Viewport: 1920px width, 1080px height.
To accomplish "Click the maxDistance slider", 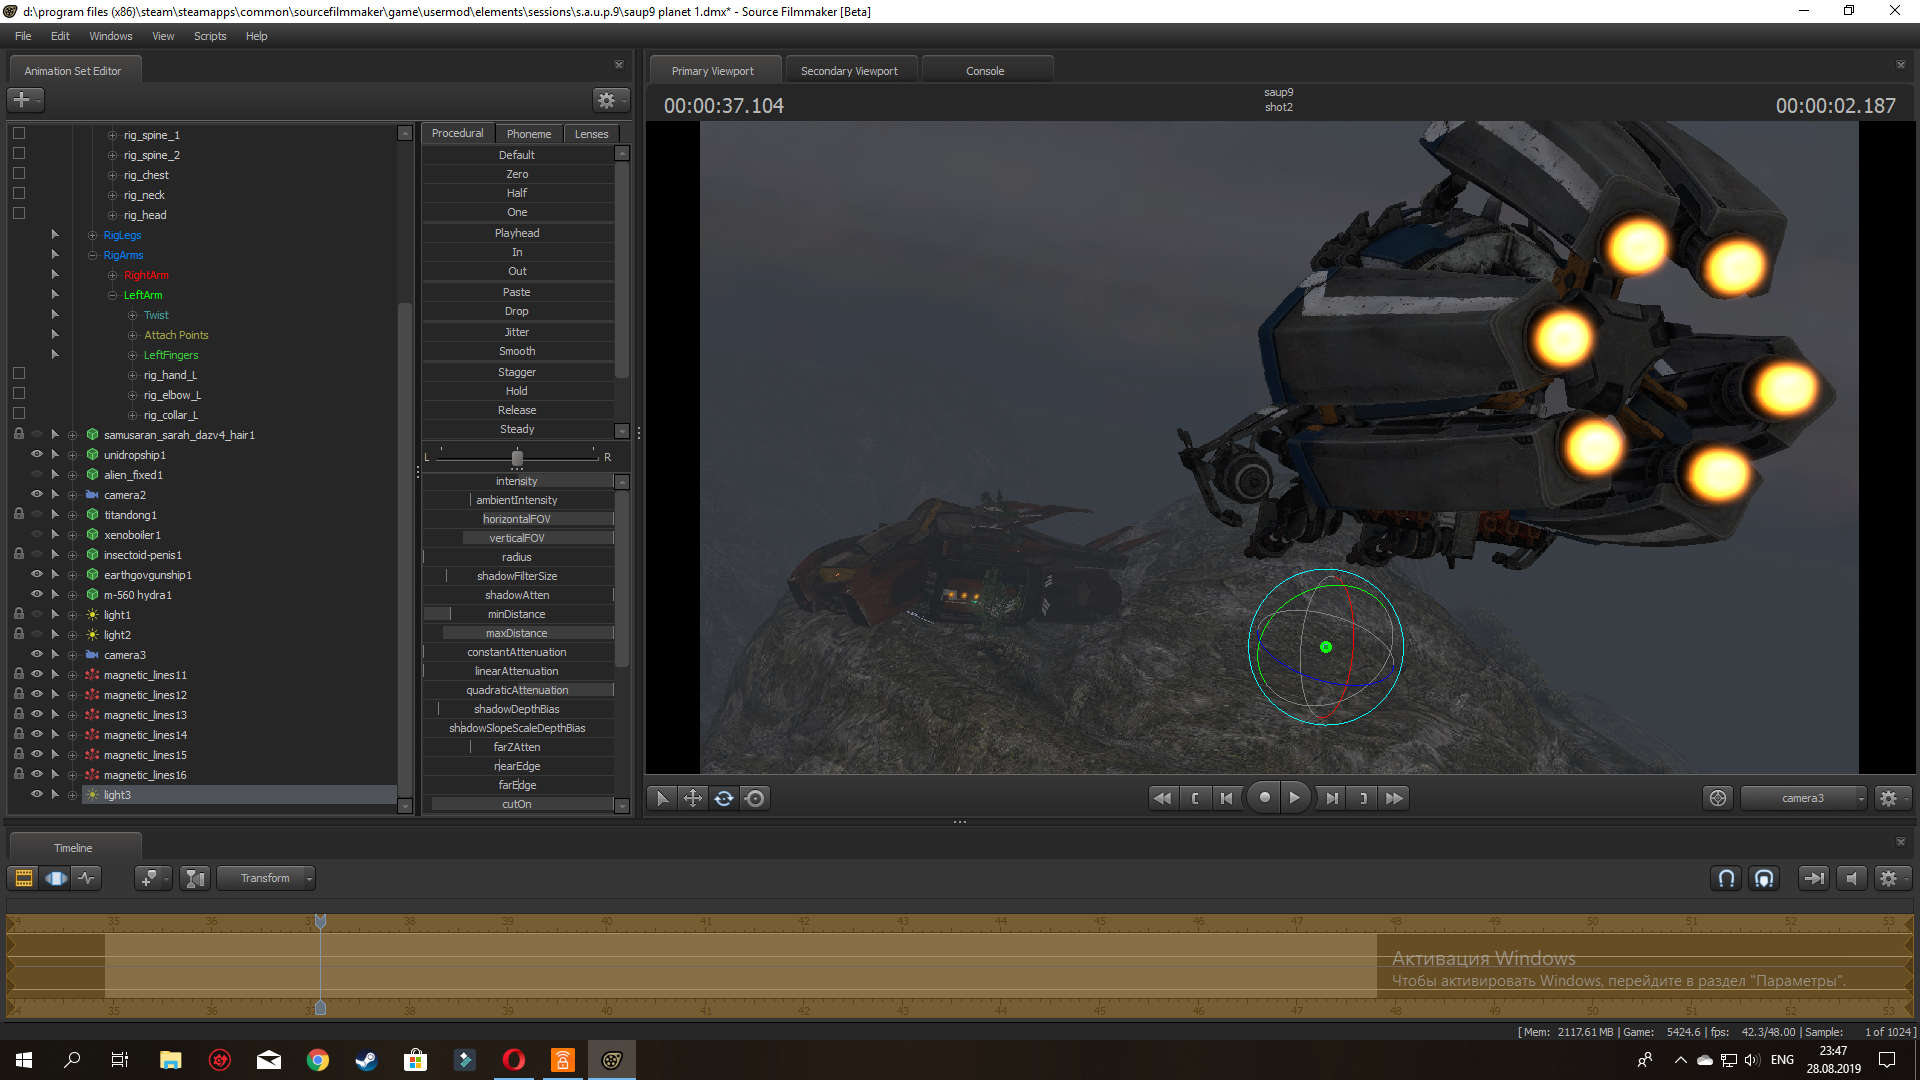I will point(518,633).
